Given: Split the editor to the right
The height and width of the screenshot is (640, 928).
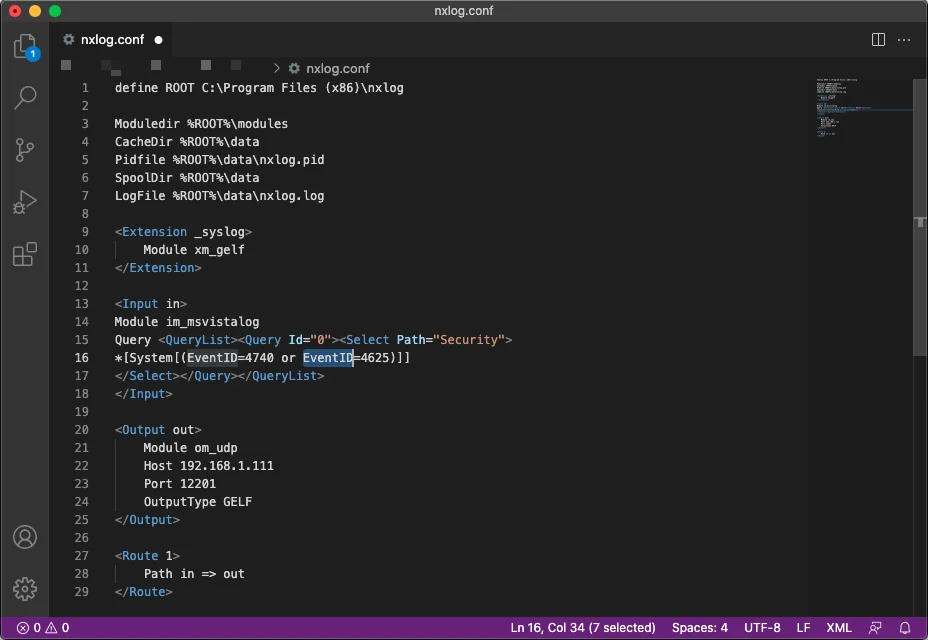Looking at the screenshot, I should click(x=878, y=40).
